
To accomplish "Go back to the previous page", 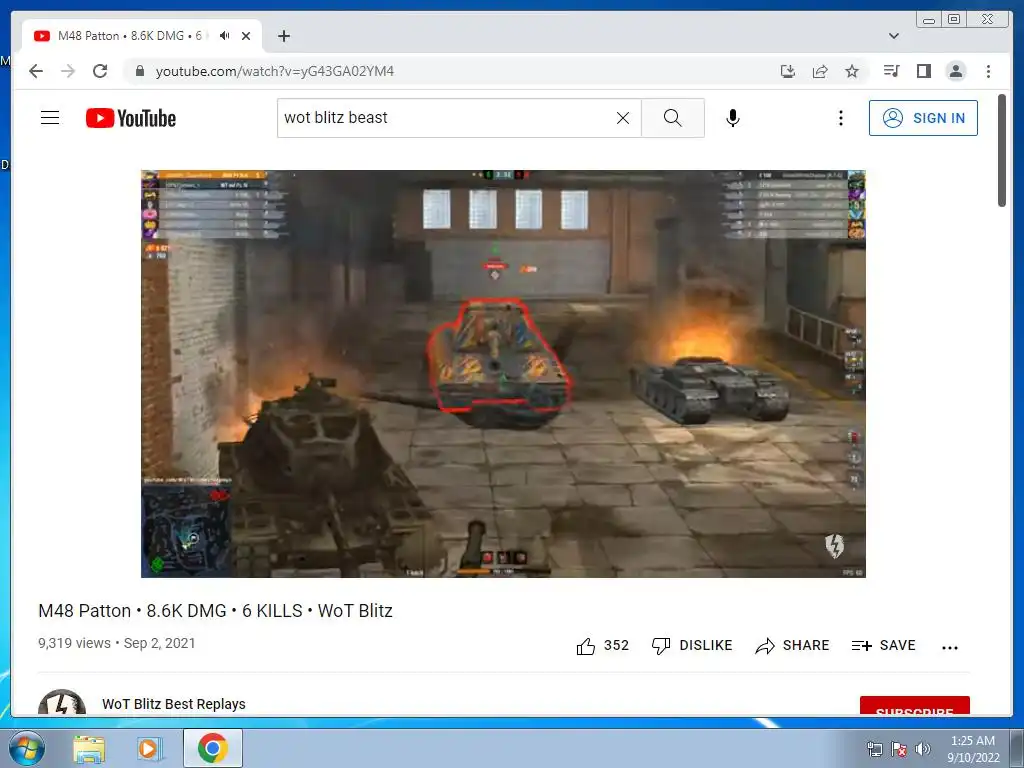I will click(x=36, y=71).
